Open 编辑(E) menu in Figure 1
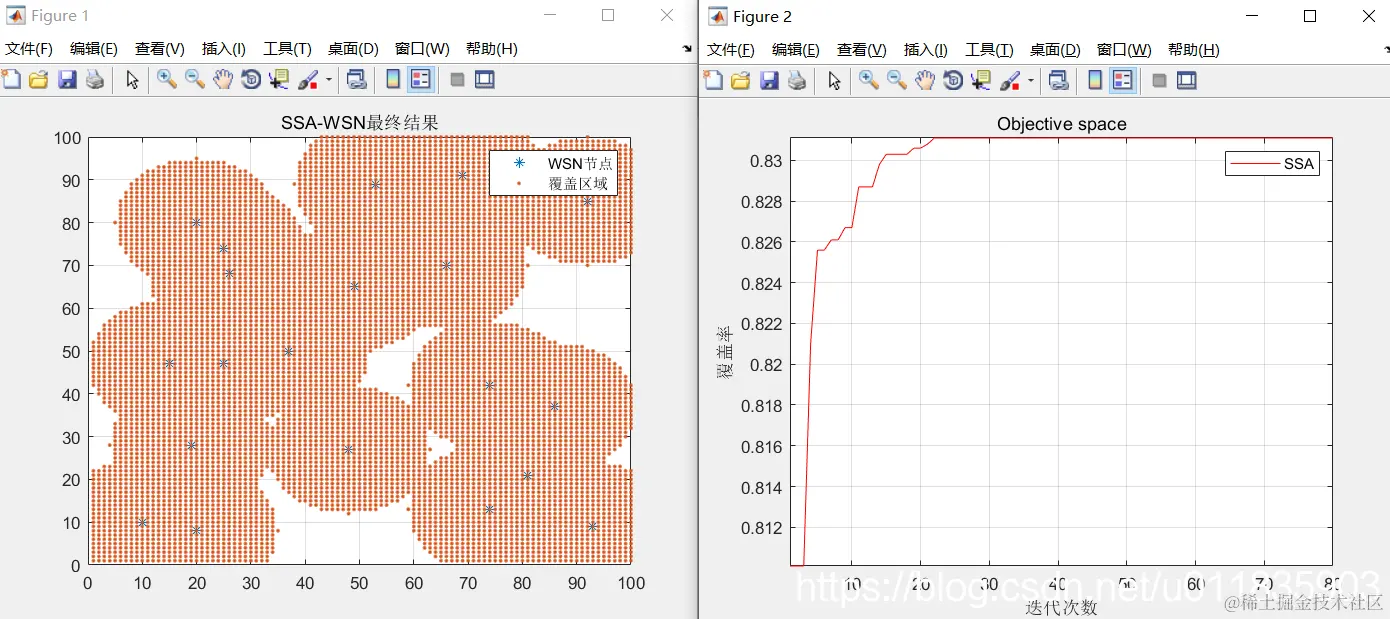This screenshot has width=1390, height=619. coord(94,49)
